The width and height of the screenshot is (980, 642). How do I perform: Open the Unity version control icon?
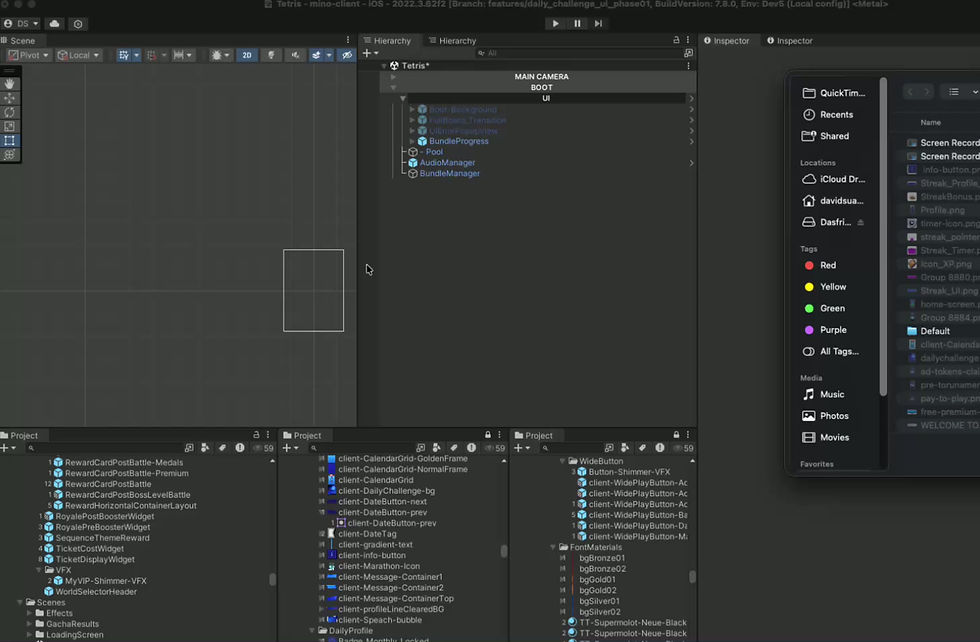78,24
